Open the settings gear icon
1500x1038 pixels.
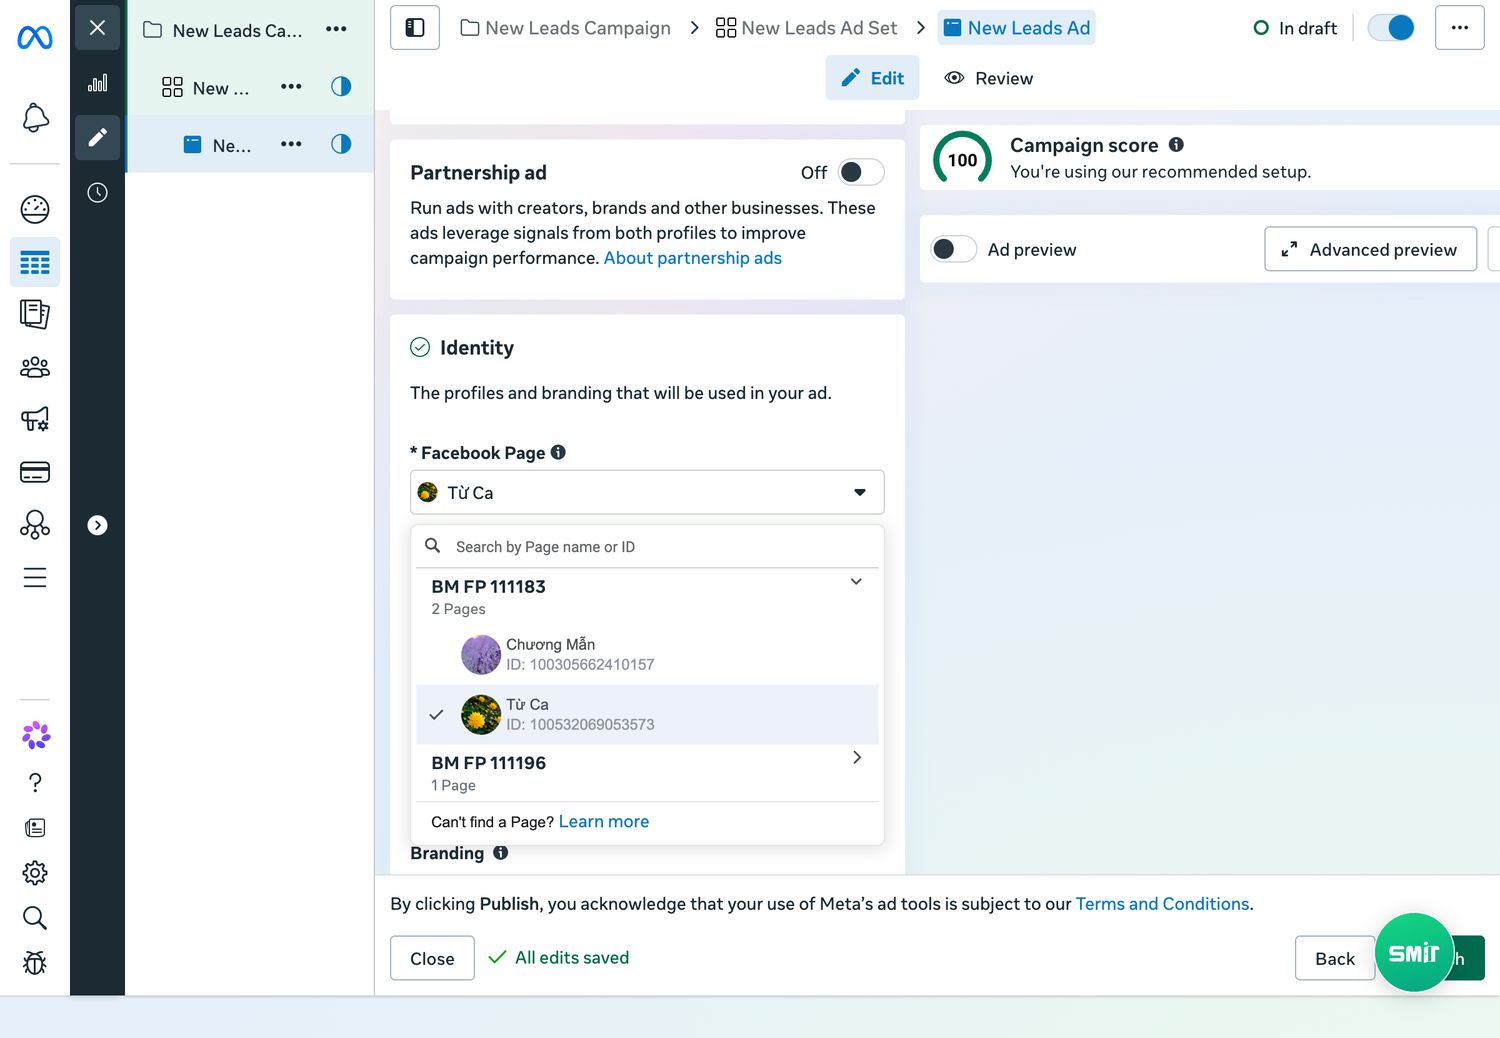coord(35,873)
